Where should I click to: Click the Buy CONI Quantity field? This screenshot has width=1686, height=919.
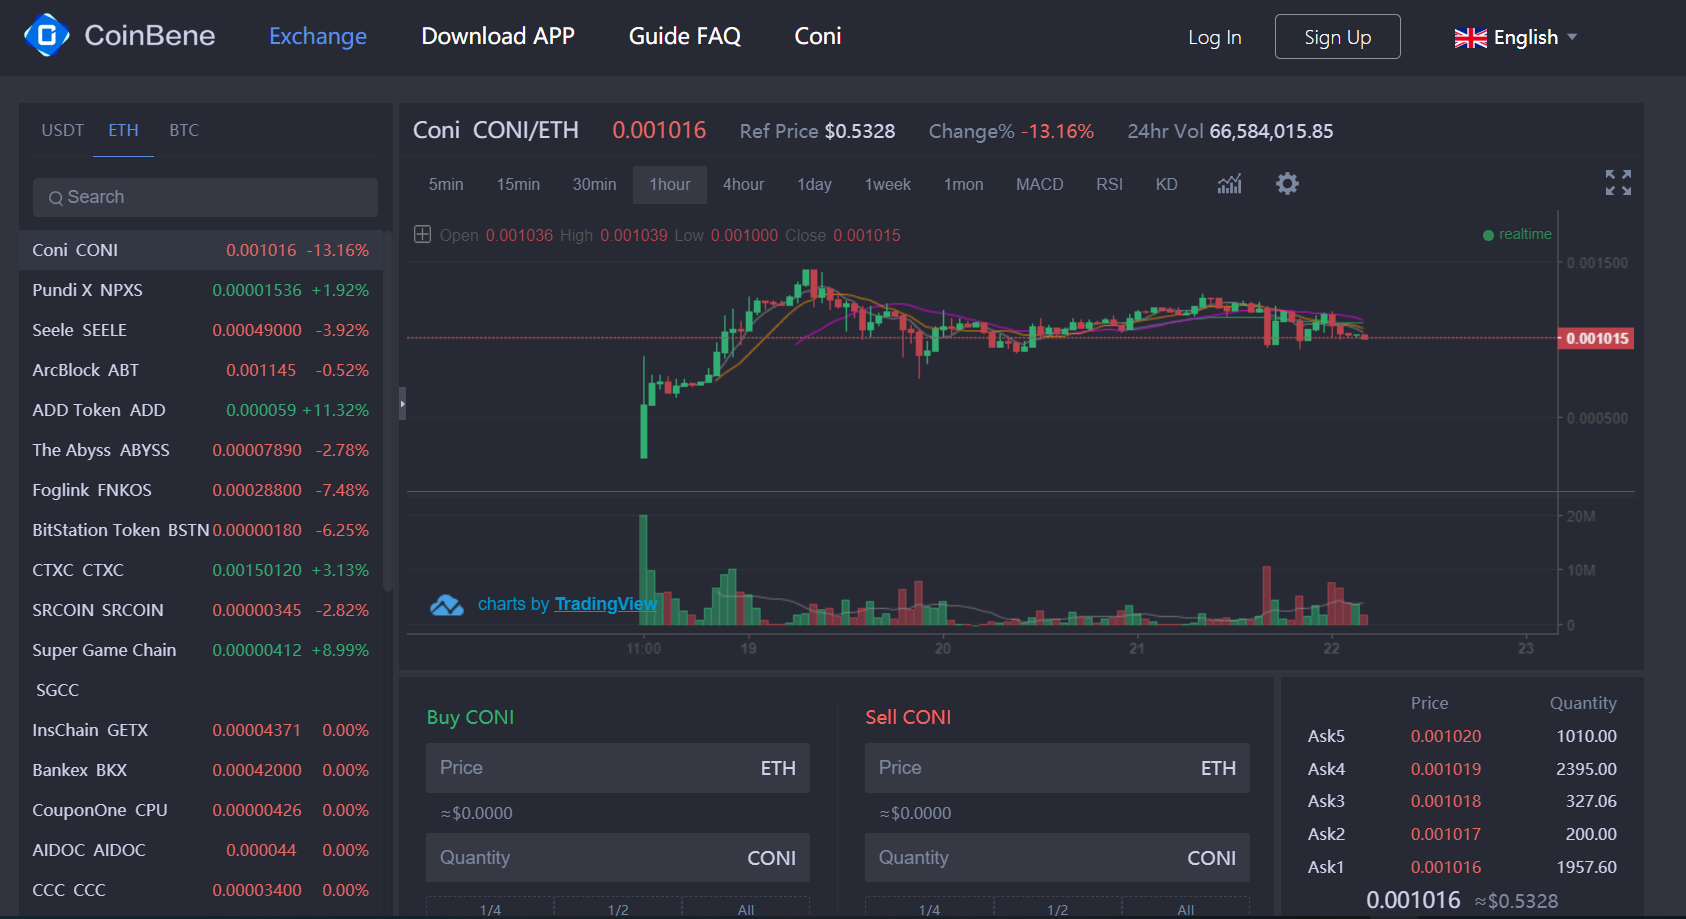pos(618,858)
